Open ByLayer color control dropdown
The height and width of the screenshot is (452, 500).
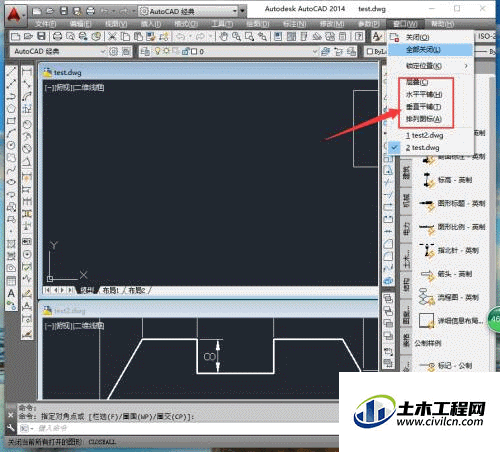click(377, 51)
